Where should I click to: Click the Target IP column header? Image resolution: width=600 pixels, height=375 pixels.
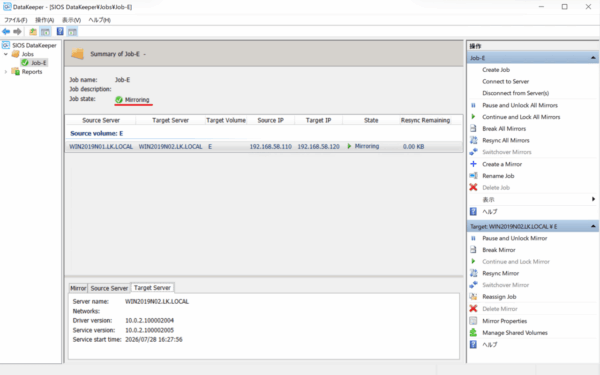(318, 120)
